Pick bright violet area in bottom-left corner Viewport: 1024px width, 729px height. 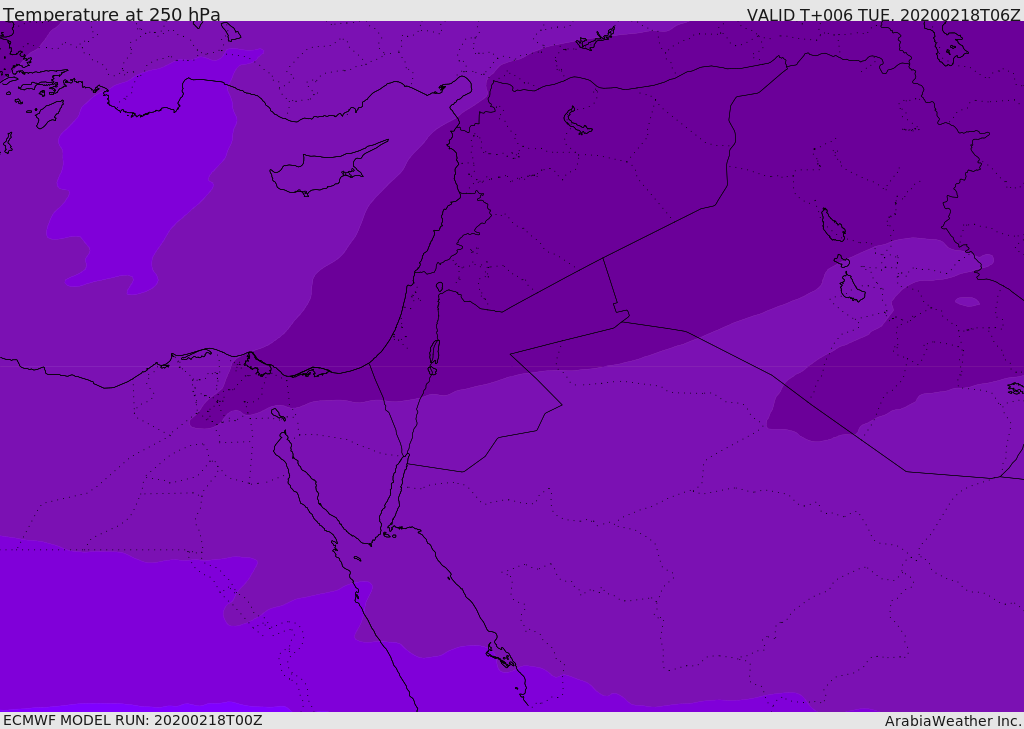(100, 630)
